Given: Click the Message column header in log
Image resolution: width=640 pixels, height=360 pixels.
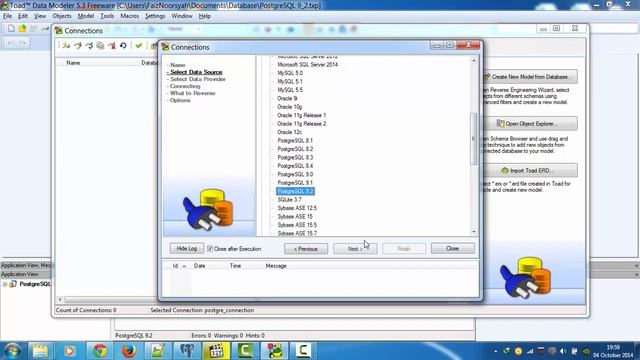Looking at the screenshot, I should (276, 266).
